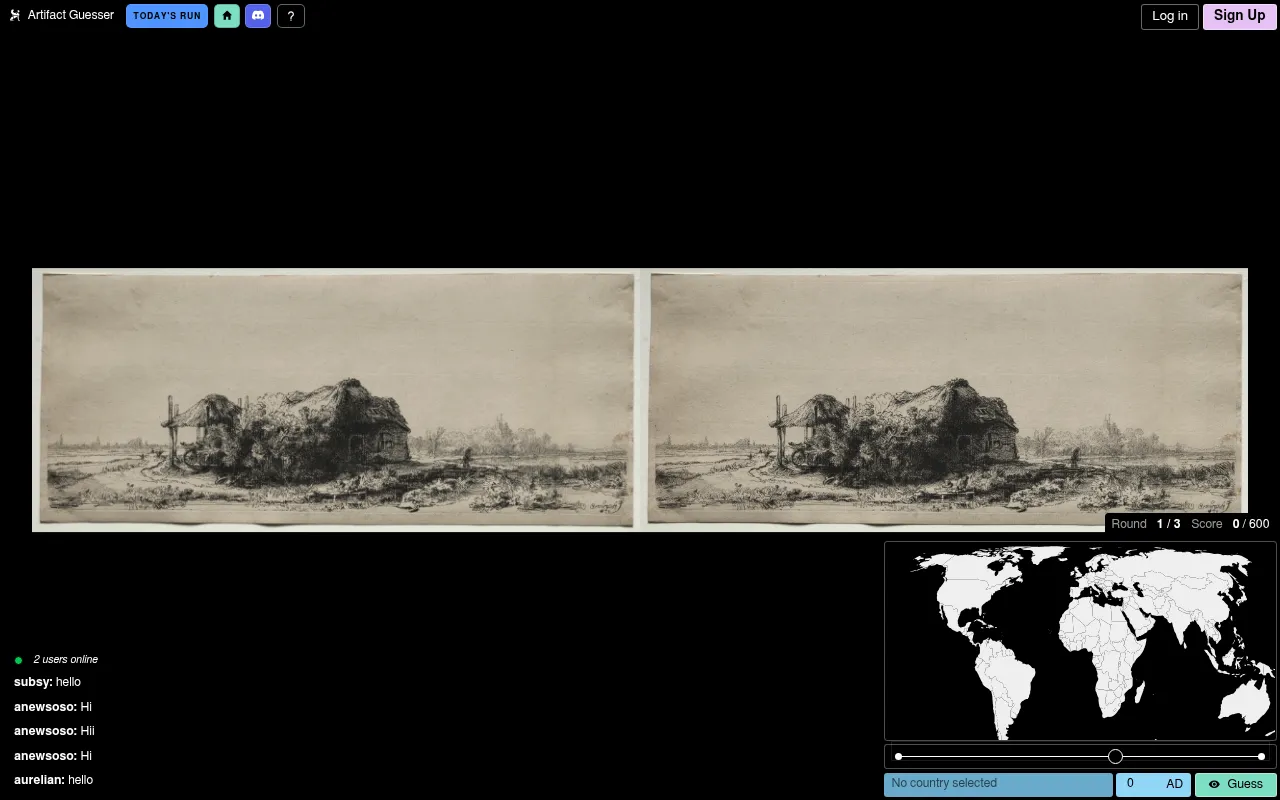Viewport: 1280px width, 800px height.
Task: Click the world map country selector
Action: (x=1080, y=641)
